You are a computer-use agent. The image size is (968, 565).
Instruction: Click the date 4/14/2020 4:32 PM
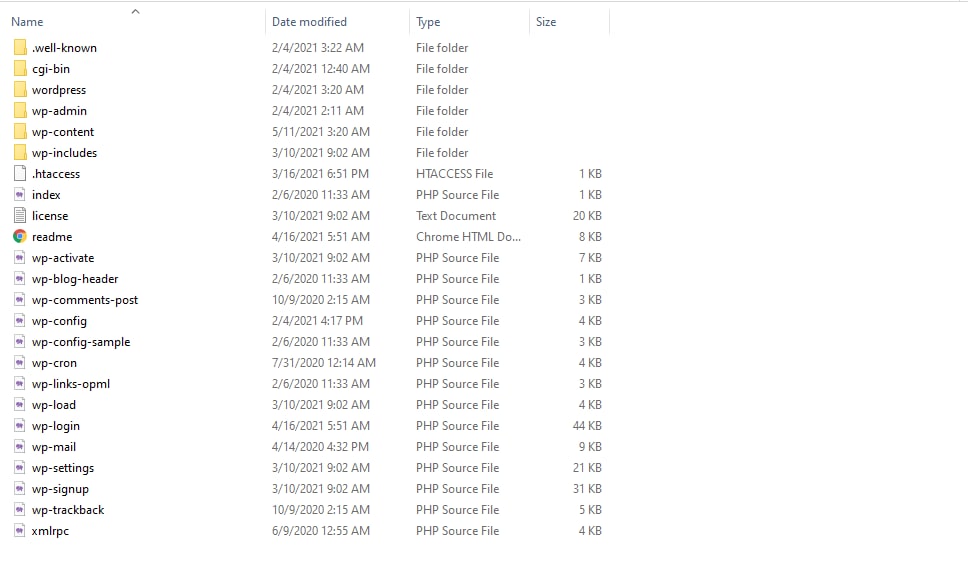[x=320, y=447]
